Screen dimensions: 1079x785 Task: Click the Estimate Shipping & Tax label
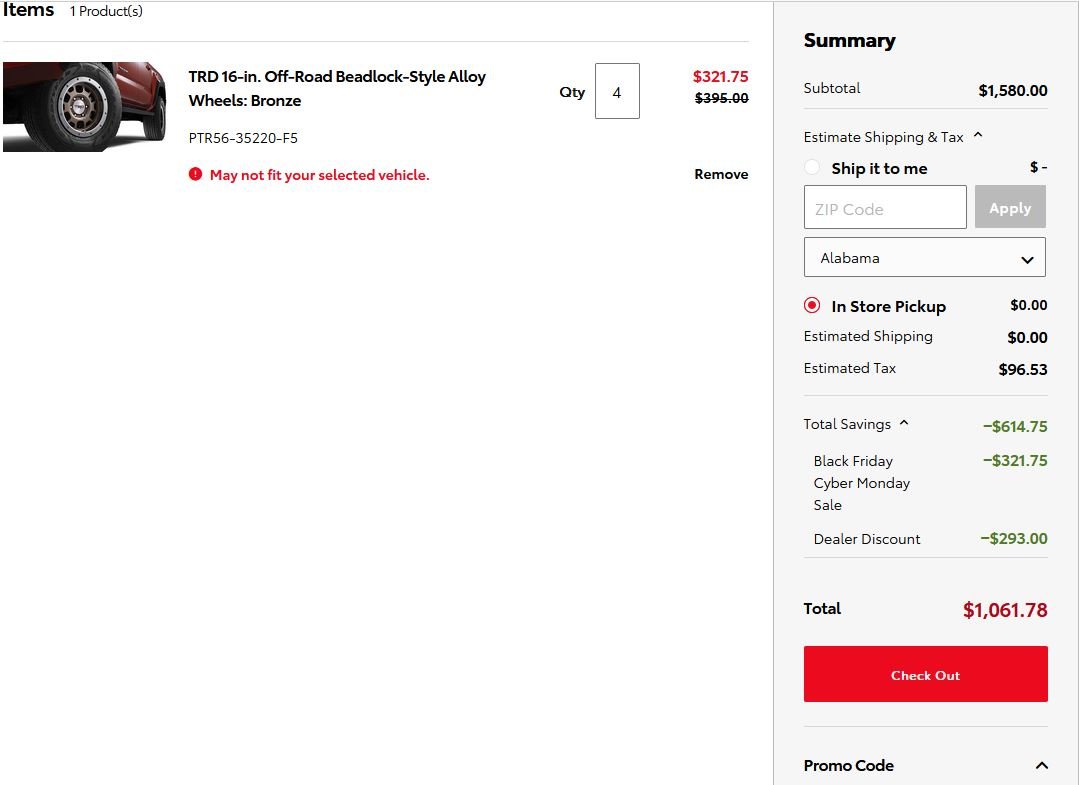click(x=883, y=137)
